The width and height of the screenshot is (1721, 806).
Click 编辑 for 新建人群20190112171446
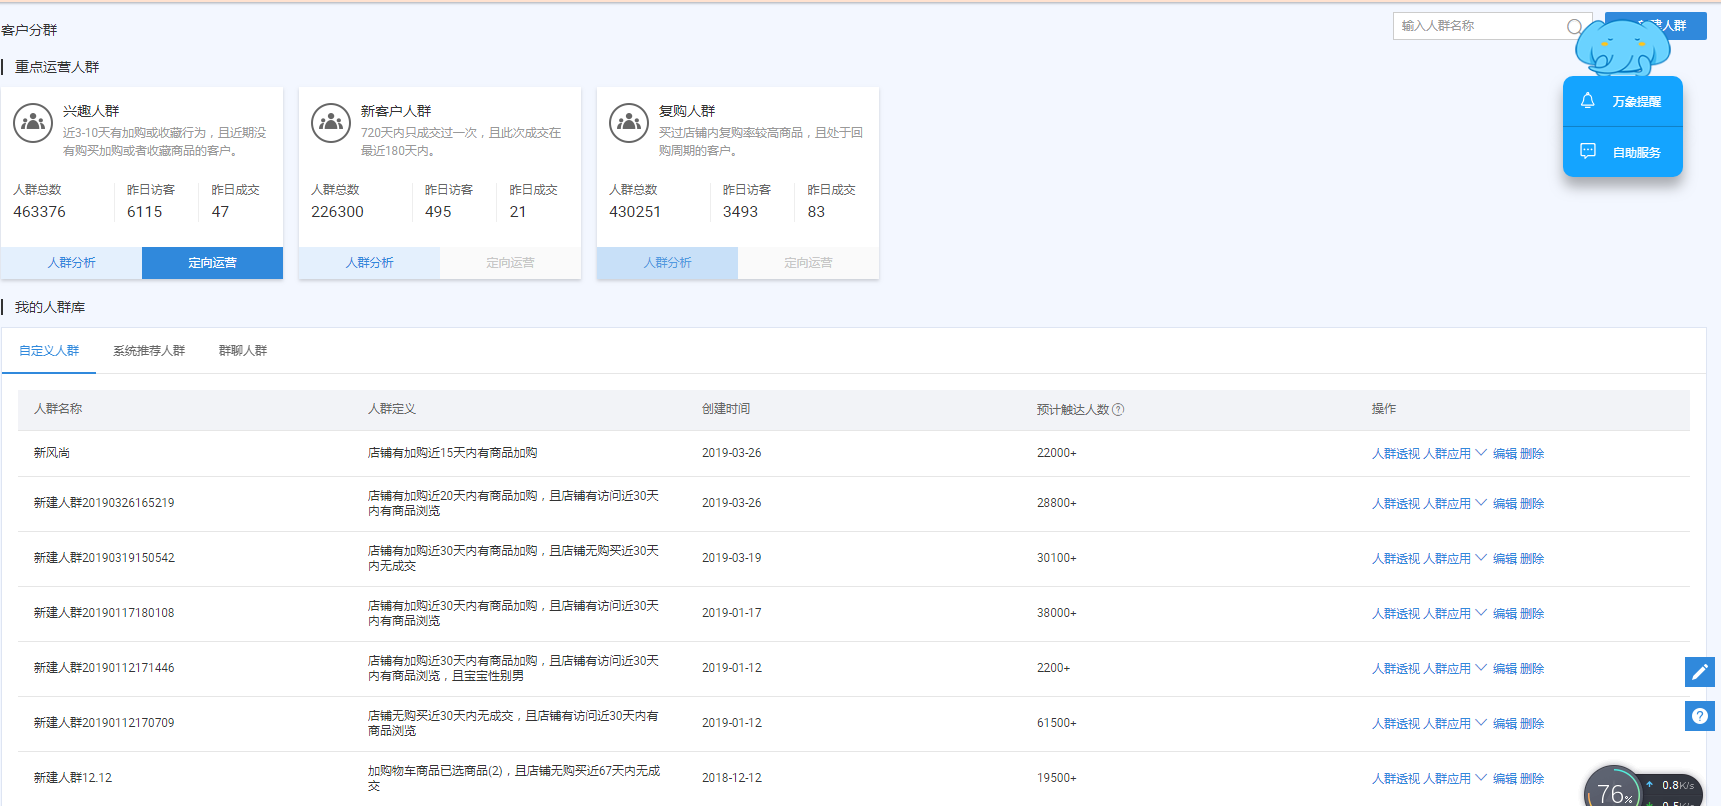pos(1505,669)
